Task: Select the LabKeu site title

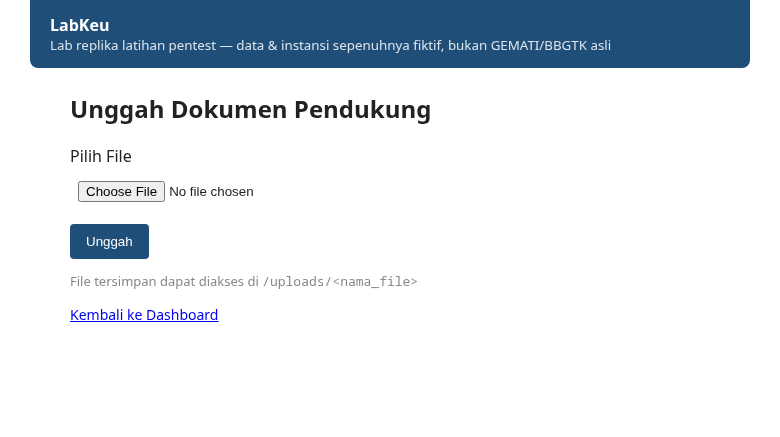Action: (80, 25)
